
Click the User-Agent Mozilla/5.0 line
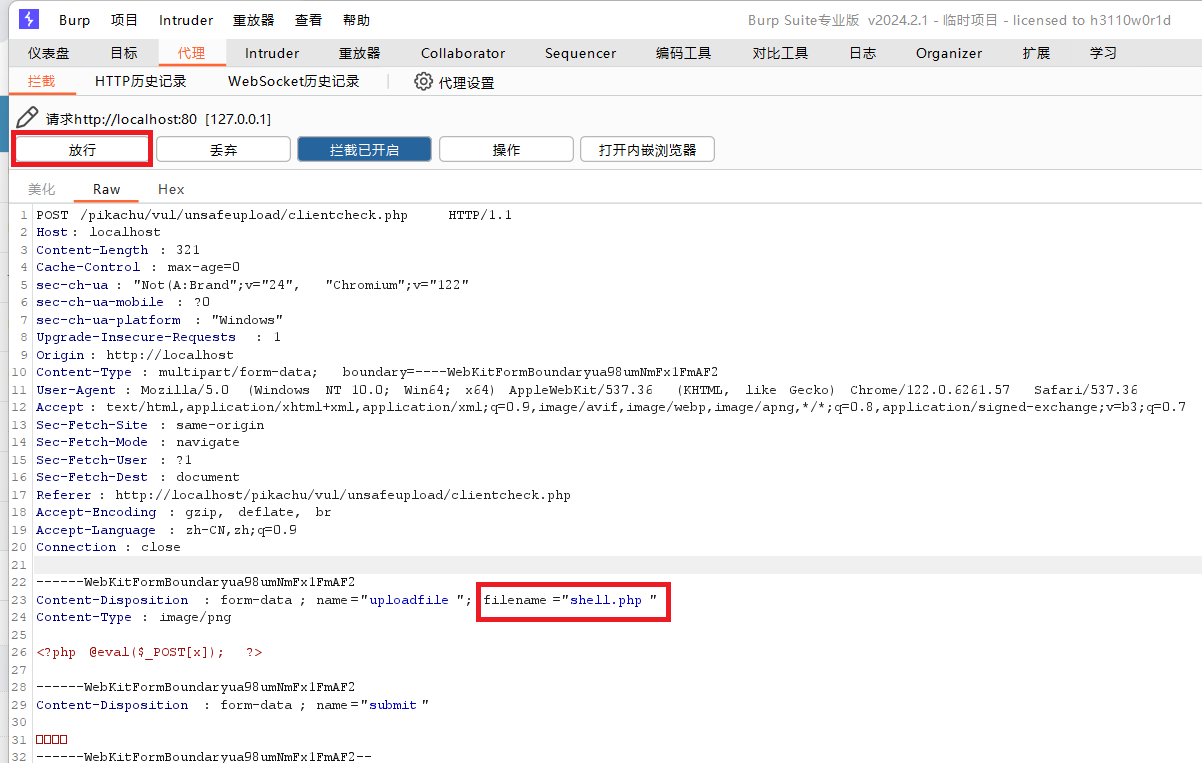(x=587, y=390)
